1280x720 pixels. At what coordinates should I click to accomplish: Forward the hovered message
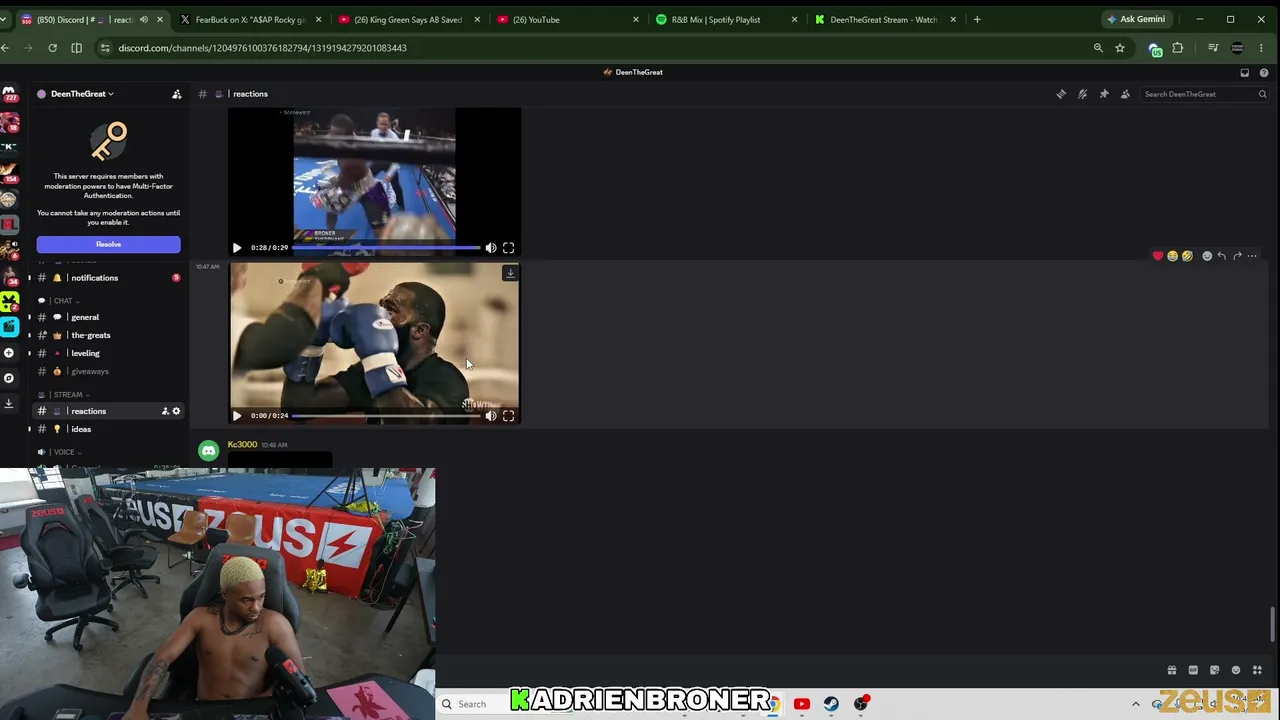coord(1237,256)
